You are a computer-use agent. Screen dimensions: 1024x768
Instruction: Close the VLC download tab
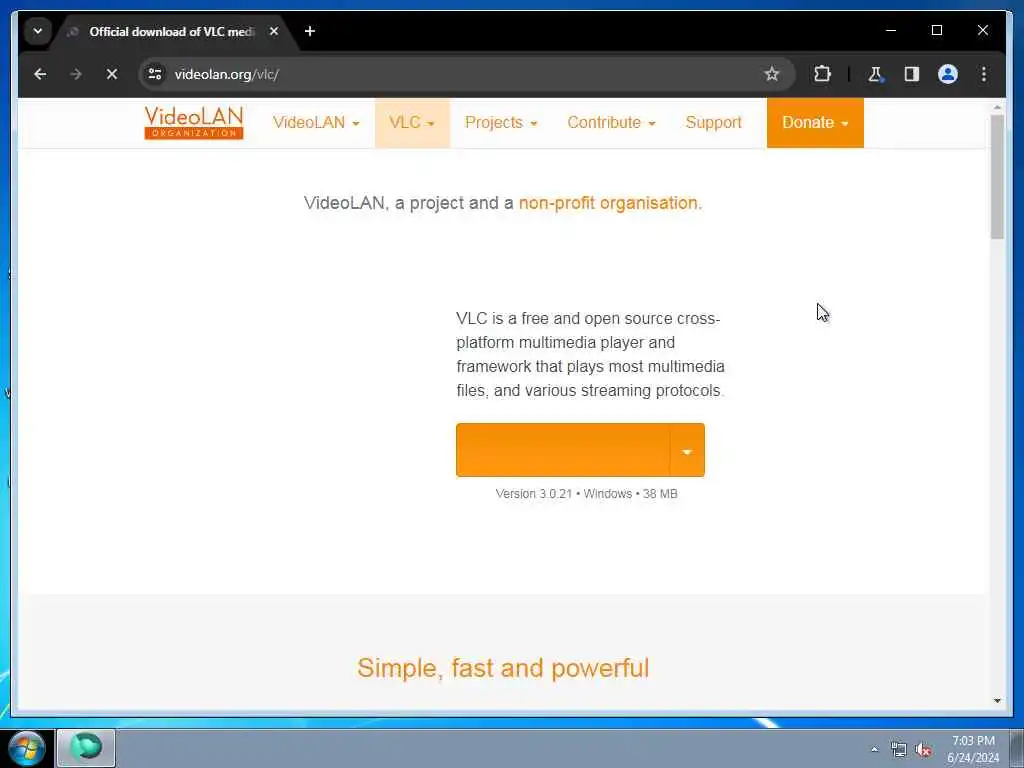(x=274, y=31)
